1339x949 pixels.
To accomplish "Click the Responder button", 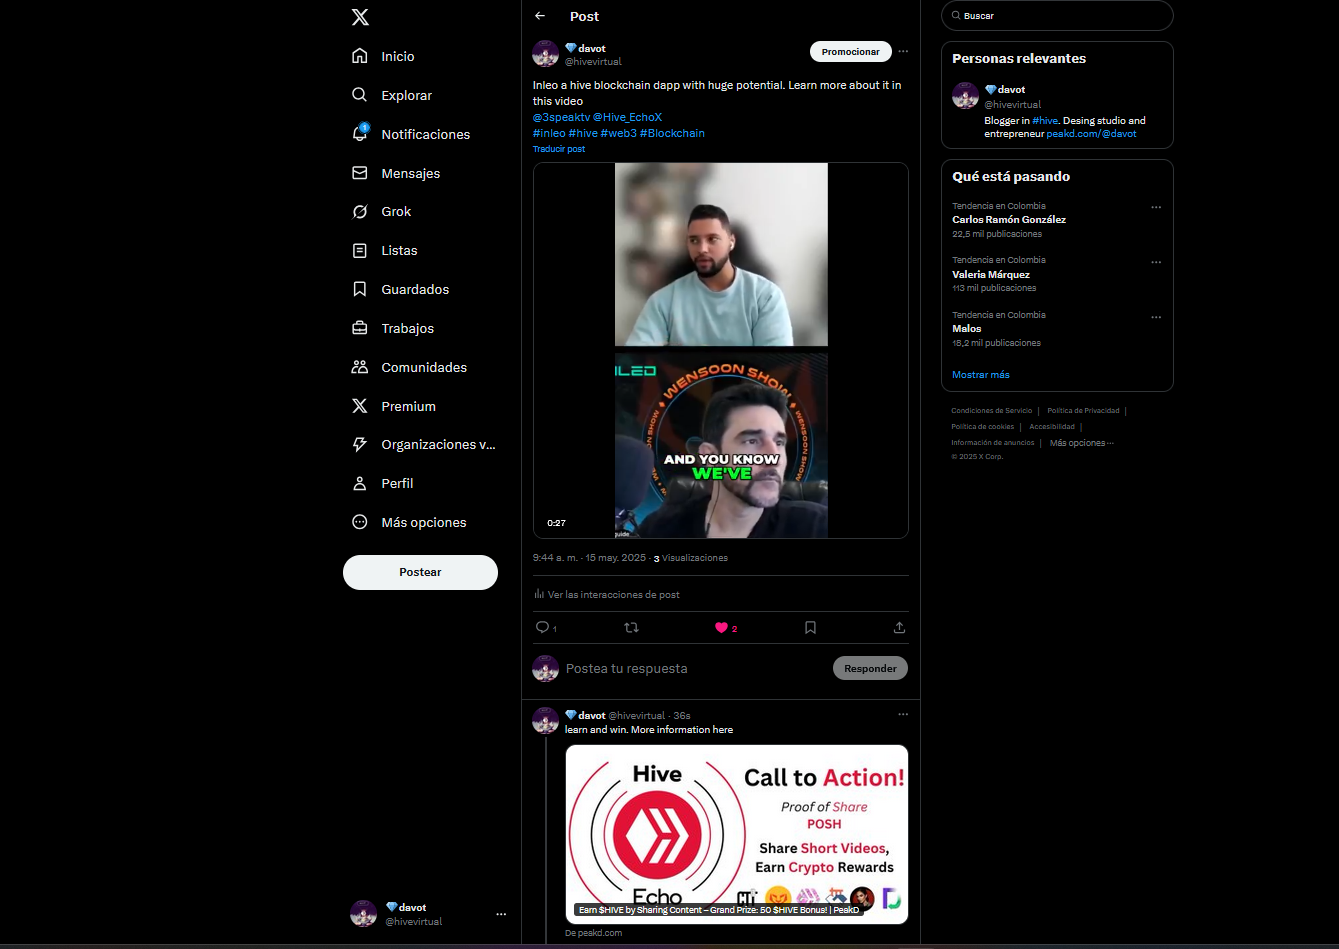I will (x=870, y=668).
